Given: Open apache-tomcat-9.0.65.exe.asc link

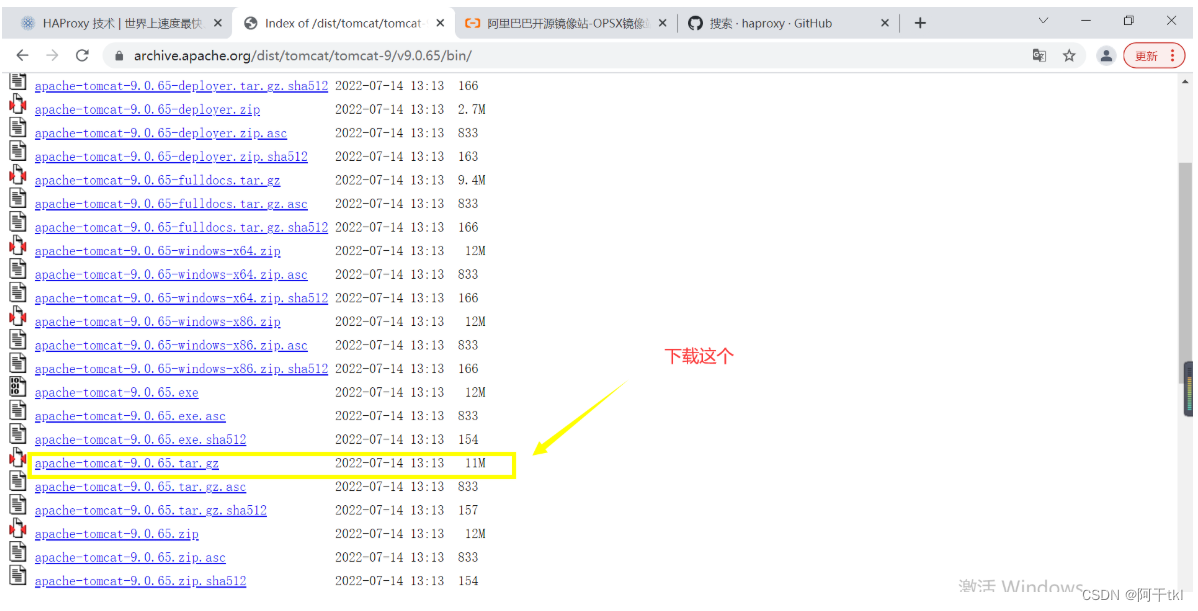Looking at the screenshot, I should click(x=130, y=416).
